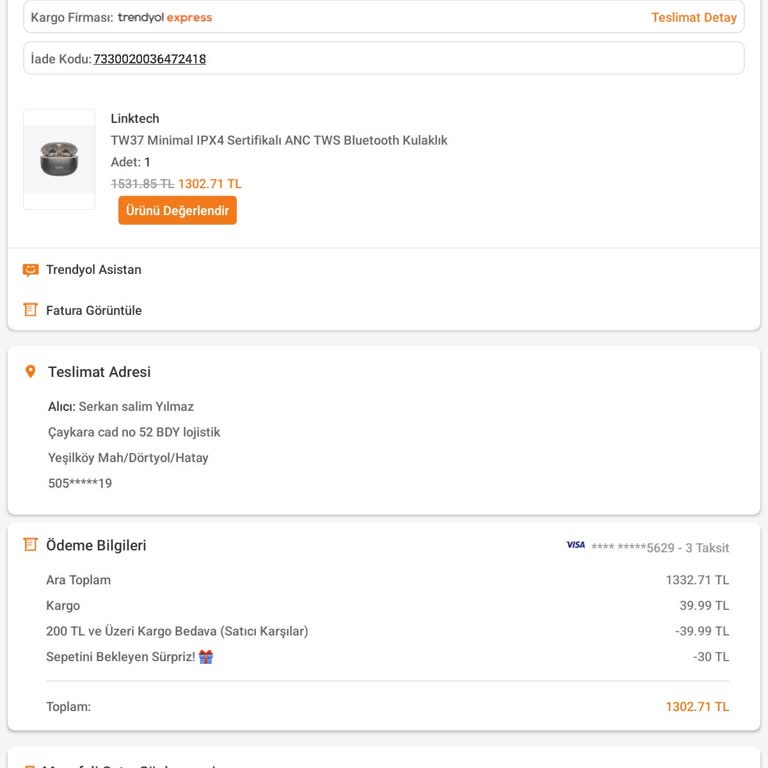The image size is (768, 768).
Task: Click the Trendyol Asistan chat icon
Action: (31, 270)
